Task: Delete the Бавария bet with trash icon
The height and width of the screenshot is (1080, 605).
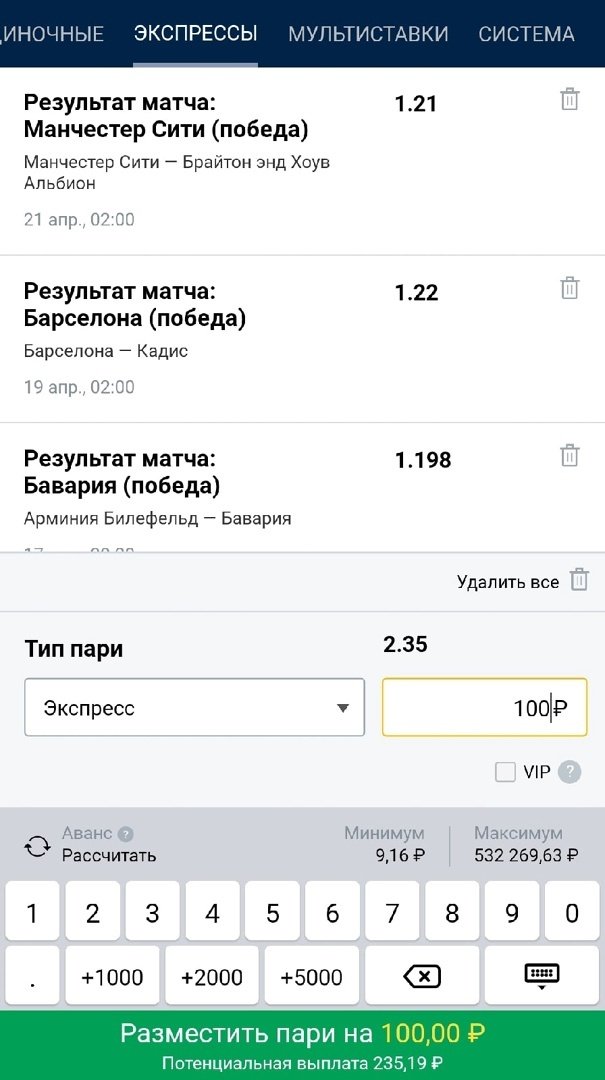Action: [569, 455]
